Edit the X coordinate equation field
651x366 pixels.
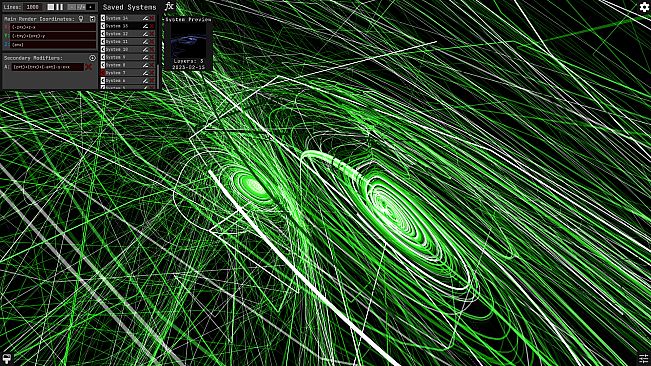[53, 27]
